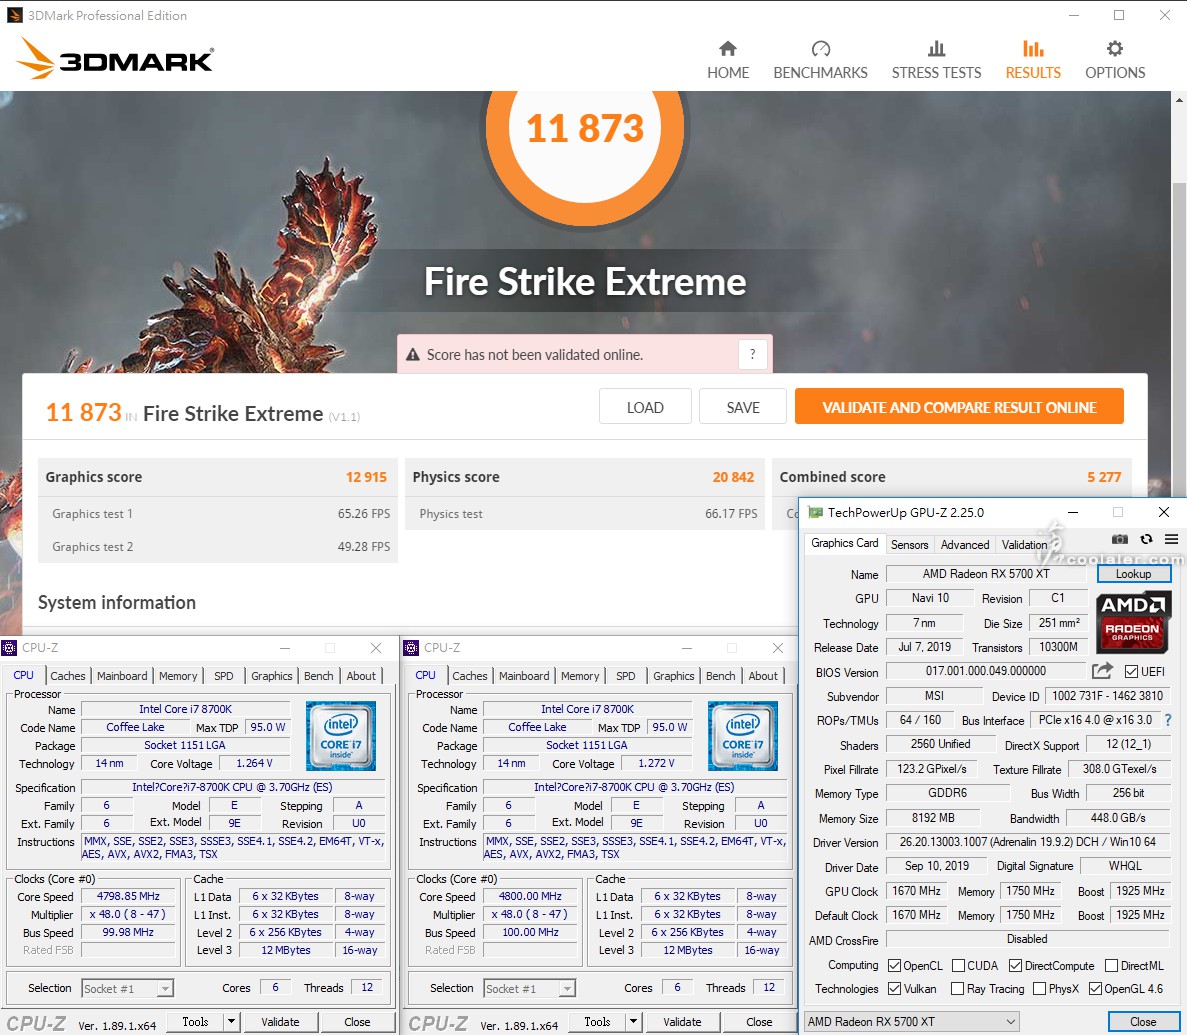Toggle the DirectCompute checkbox
1187x1035 pixels.
click(1016, 965)
